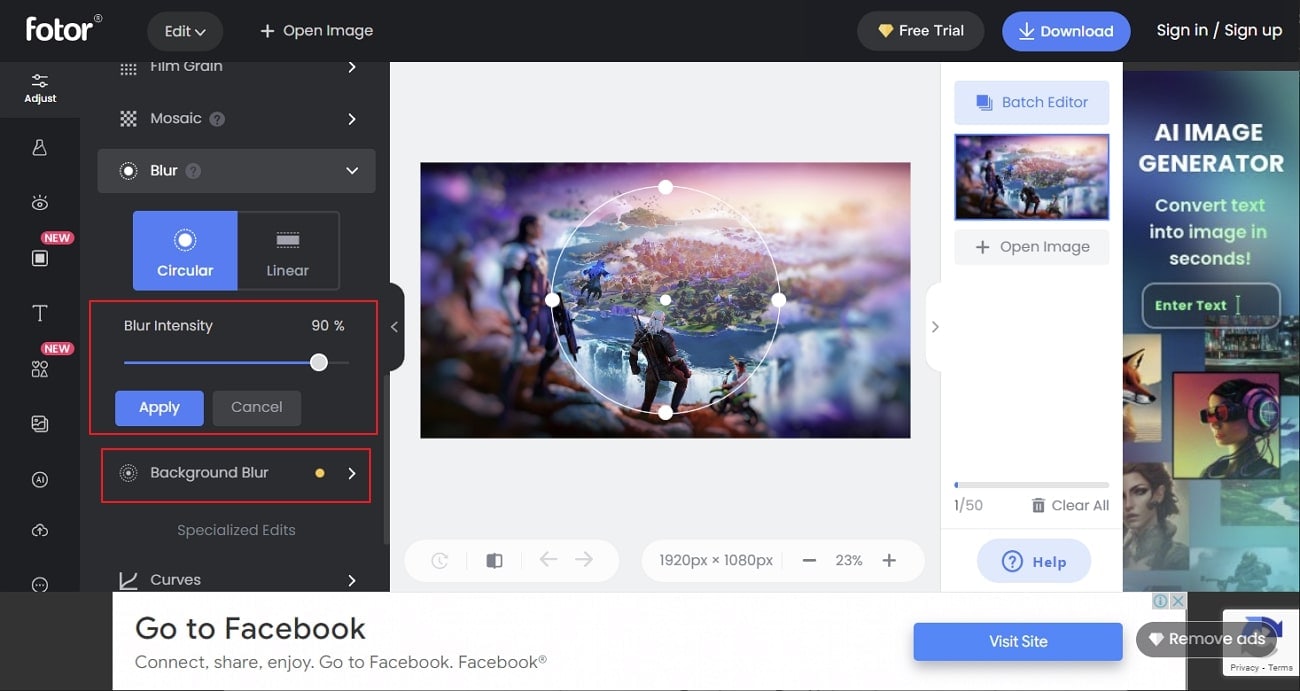
Task: Click the Download button
Action: coord(1066,31)
